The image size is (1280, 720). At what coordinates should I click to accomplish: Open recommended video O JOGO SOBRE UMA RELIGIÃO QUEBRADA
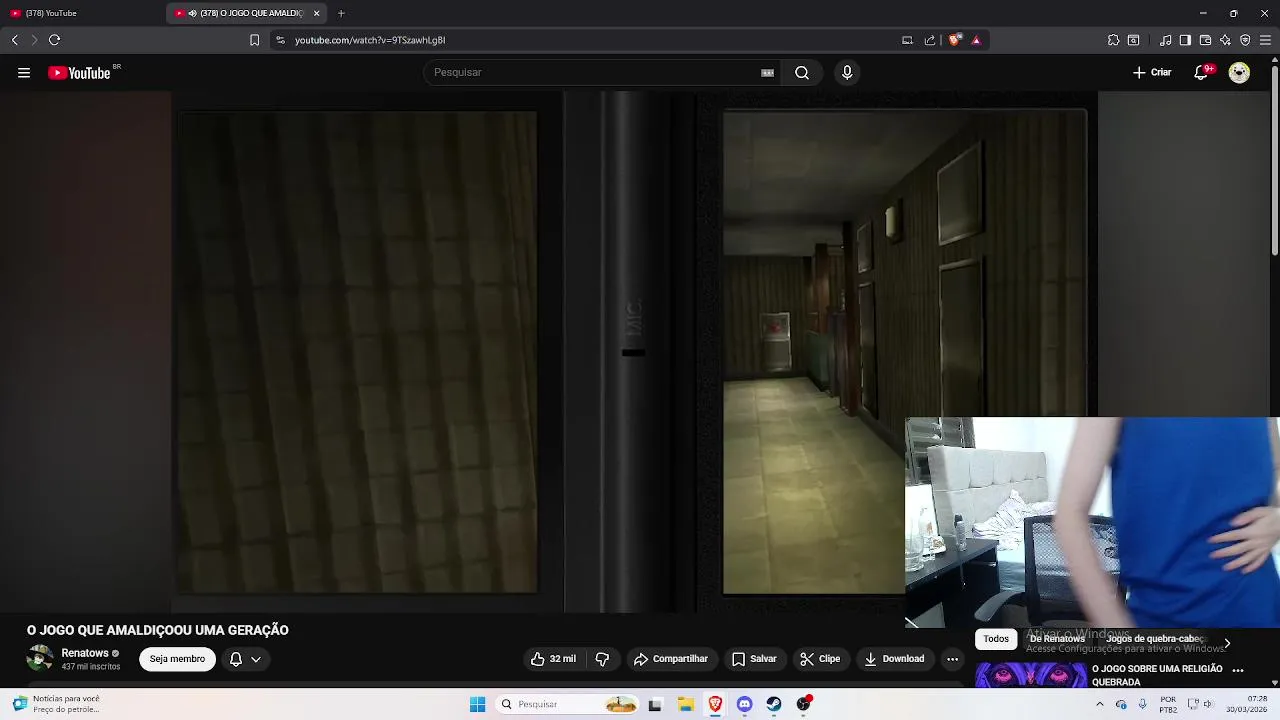click(x=1157, y=675)
